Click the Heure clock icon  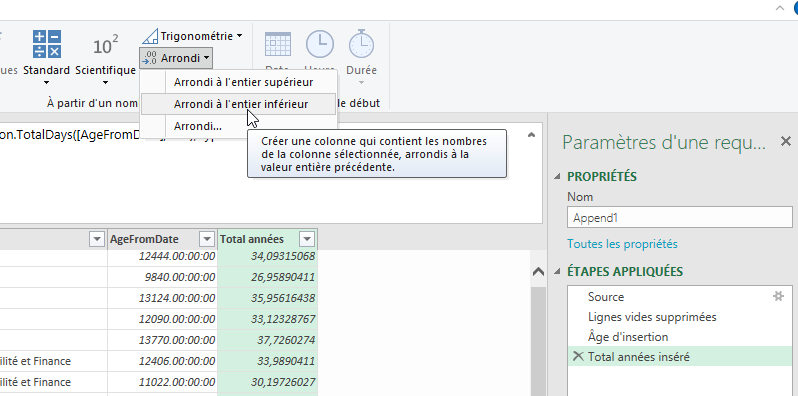click(320, 44)
